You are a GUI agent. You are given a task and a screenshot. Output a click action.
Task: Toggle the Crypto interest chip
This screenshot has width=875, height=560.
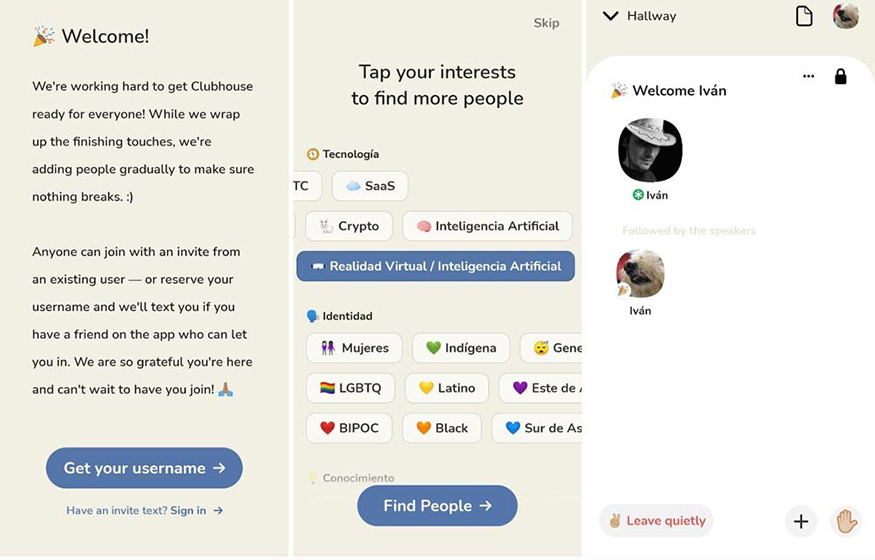pyautogui.click(x=349, y=226)
